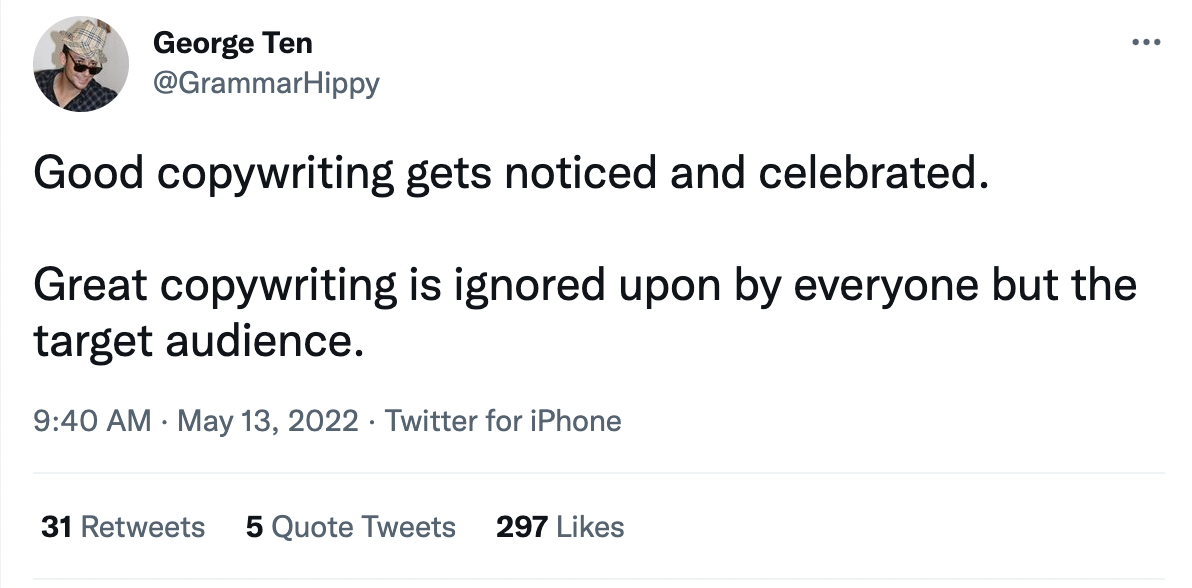
Task: Open the three-dot more options menu
Action: [1145, 43]
